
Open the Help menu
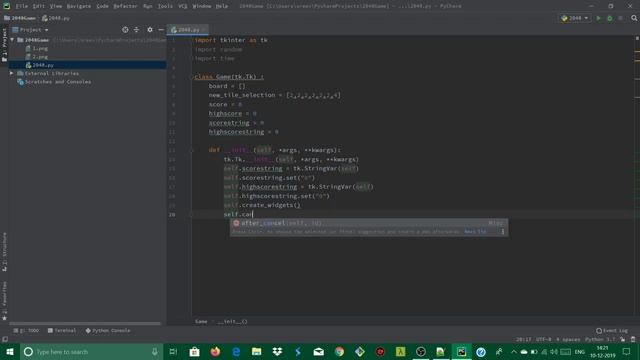pos(222,6)
